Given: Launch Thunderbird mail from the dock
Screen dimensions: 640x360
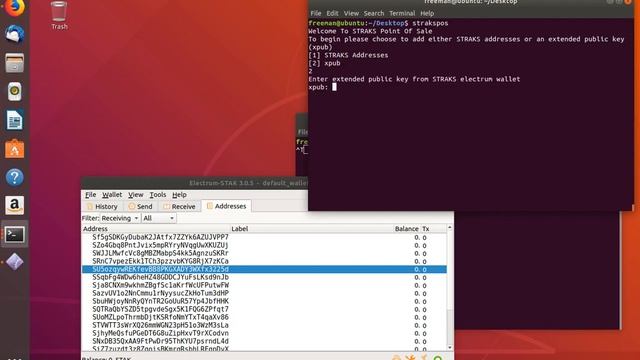Looking at the screenshot, I should coord(14,34).
